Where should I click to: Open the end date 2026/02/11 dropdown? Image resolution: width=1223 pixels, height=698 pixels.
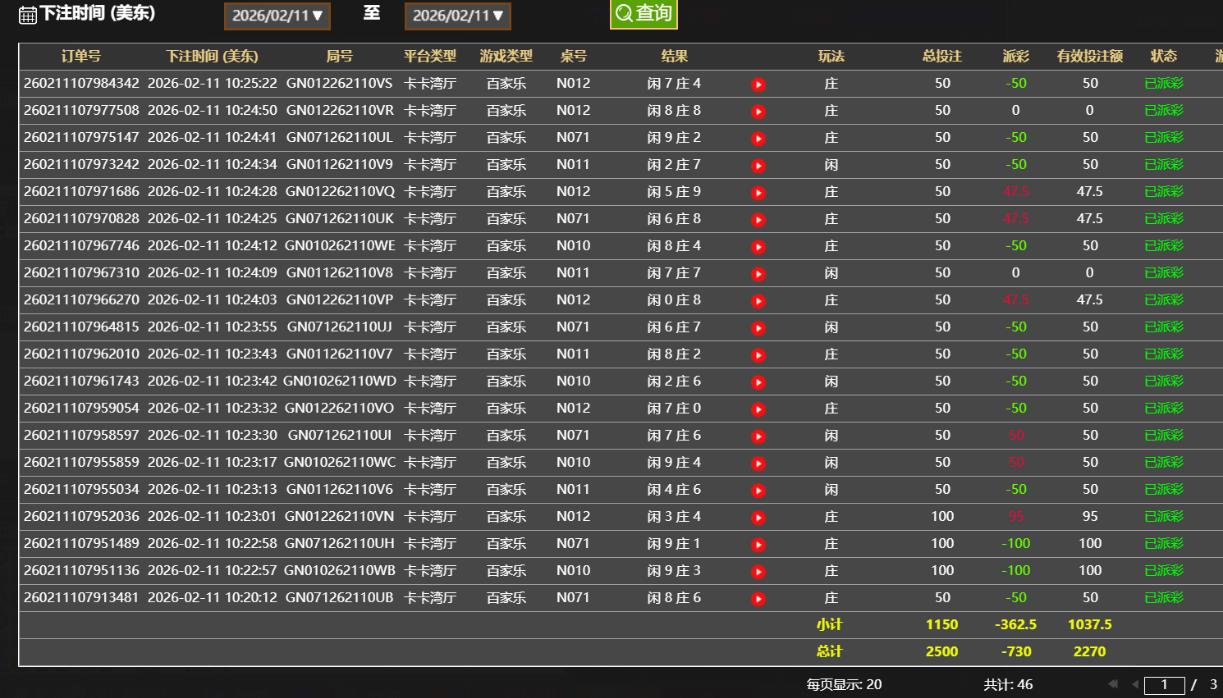click(458, 16)
